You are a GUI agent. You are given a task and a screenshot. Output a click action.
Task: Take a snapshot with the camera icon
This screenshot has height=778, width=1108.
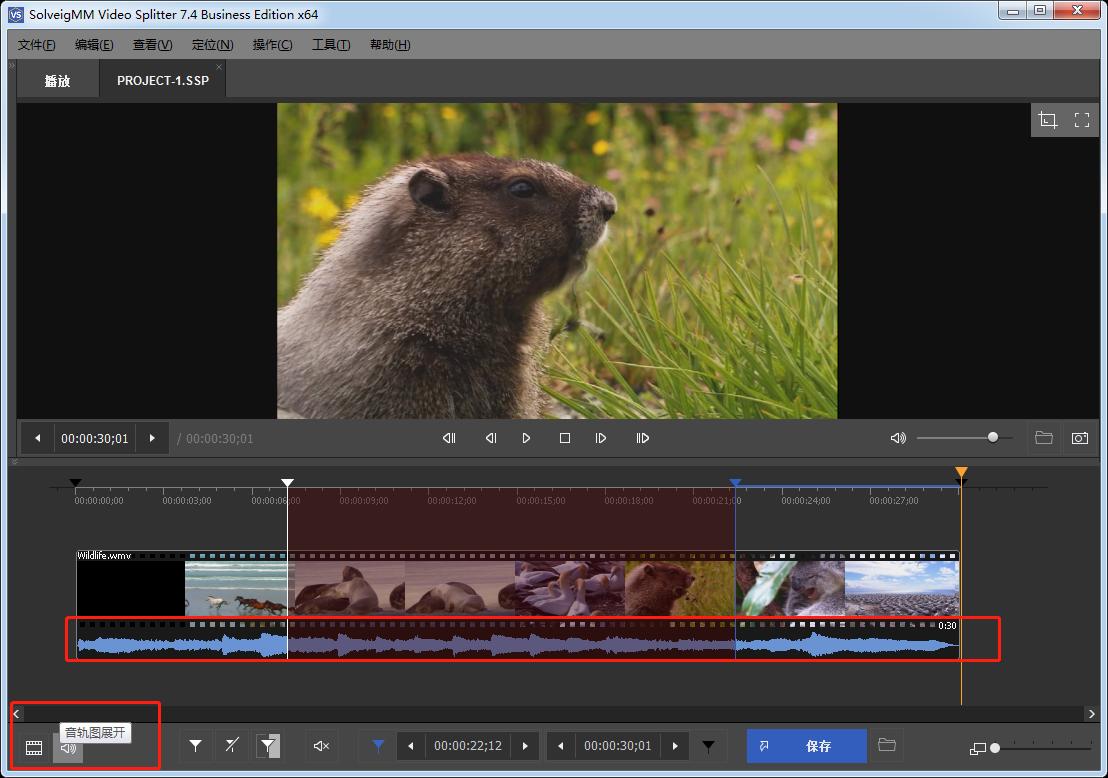coord(1080,438)
